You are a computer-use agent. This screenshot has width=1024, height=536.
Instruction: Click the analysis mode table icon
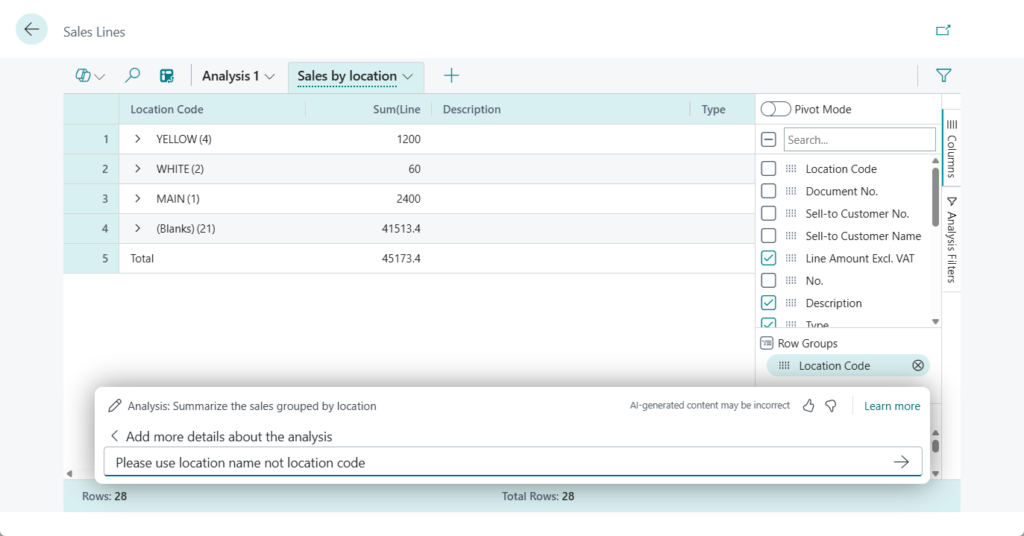[x=167, y=76]
